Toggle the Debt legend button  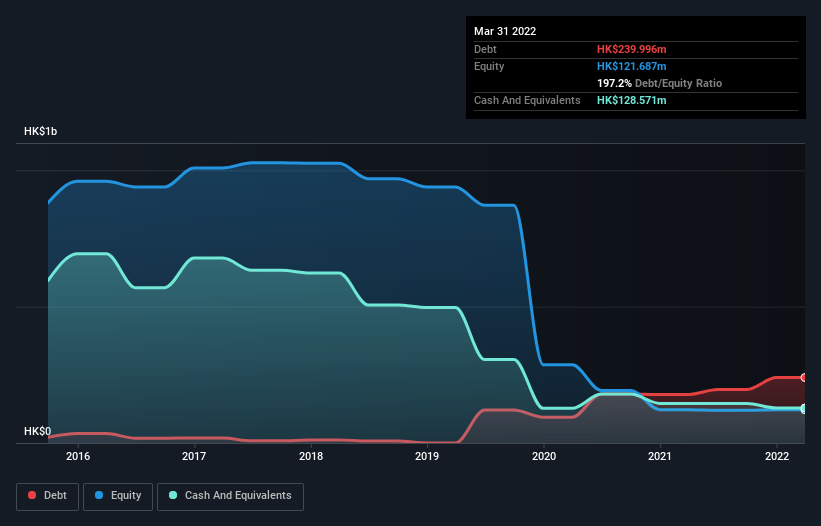click(48, 496)
